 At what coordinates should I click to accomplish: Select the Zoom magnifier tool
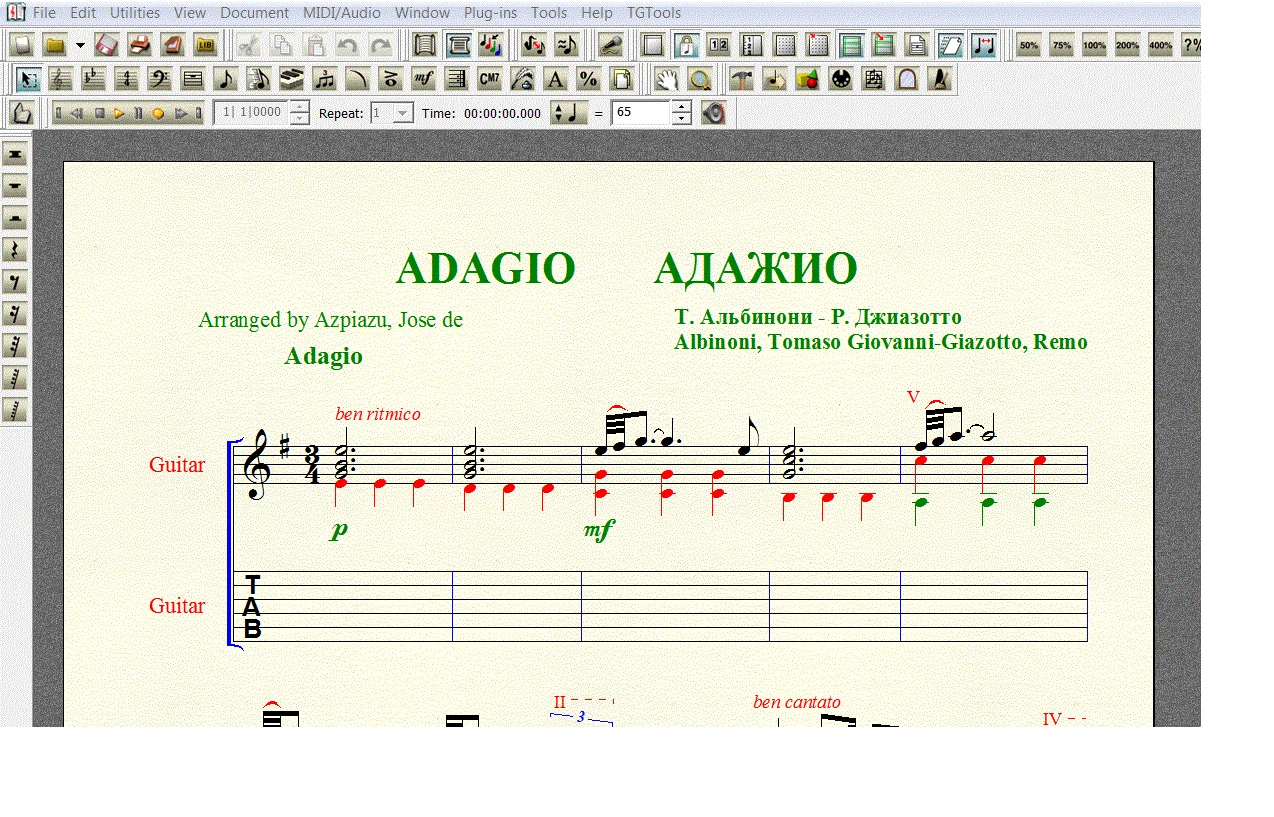click(700, 79)
